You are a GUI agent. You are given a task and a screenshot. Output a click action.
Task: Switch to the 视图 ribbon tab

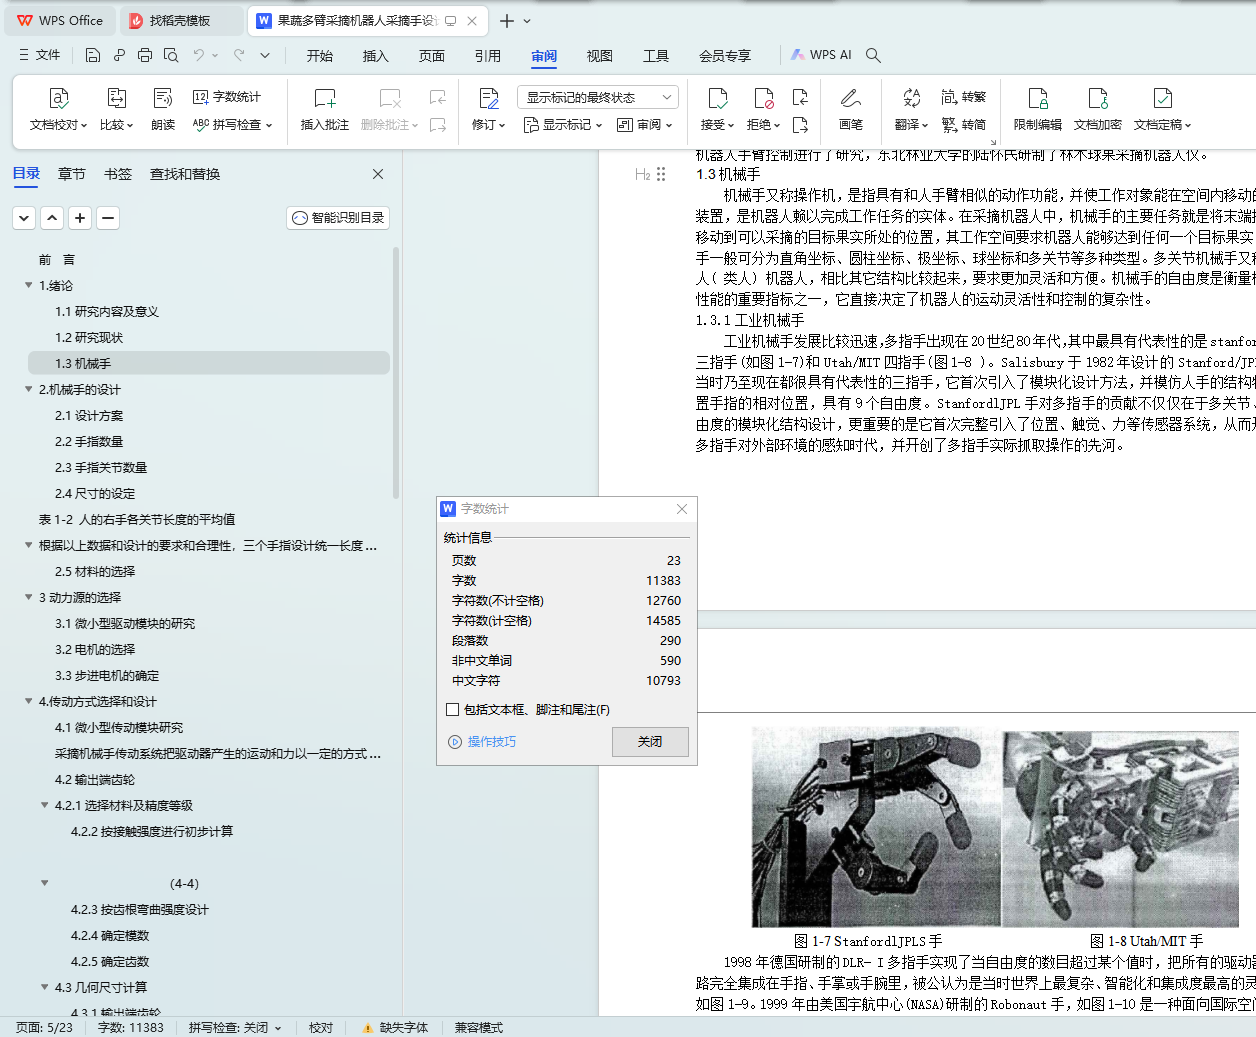pyautogui.click(x=599, y=56)
